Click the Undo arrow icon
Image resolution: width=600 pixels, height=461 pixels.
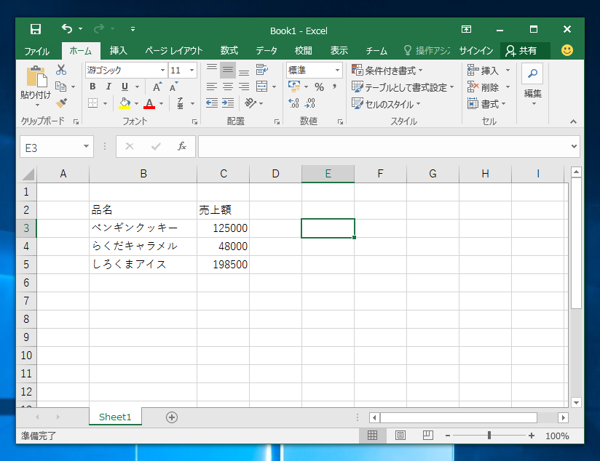(67, 29)
